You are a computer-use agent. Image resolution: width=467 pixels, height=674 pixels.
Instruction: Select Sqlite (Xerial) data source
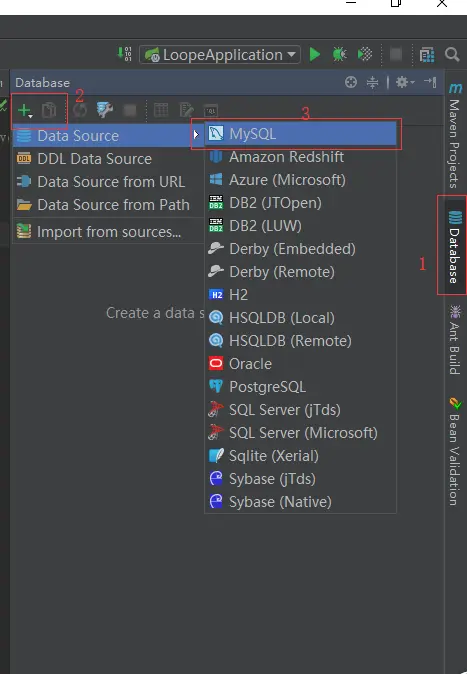pyautogui.click(x=301, y=456)
